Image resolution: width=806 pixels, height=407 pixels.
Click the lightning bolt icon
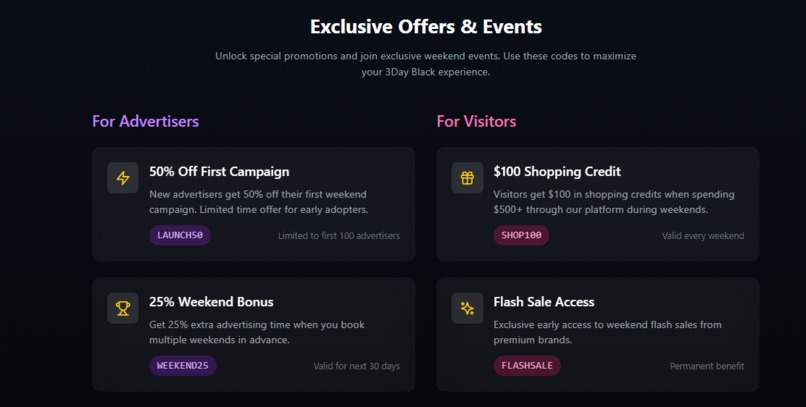pyautogui.click(x=123, y=178)
